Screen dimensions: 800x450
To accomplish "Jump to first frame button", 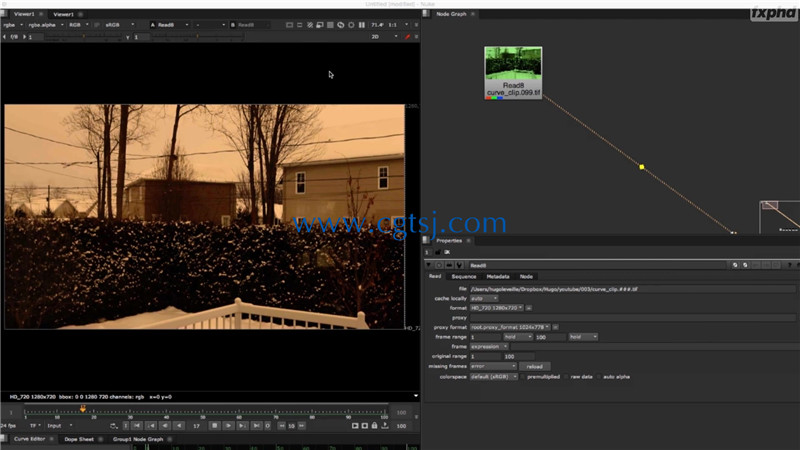I will [137, 426].
